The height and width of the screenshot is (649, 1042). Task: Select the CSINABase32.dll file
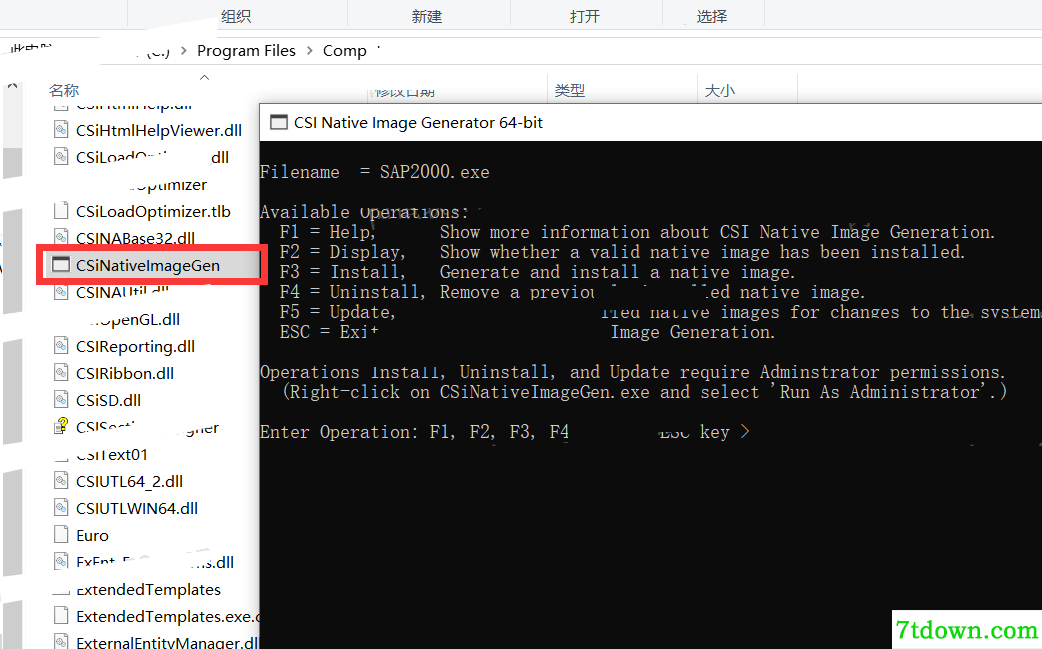pyautogui.click(x=136, y=238)
